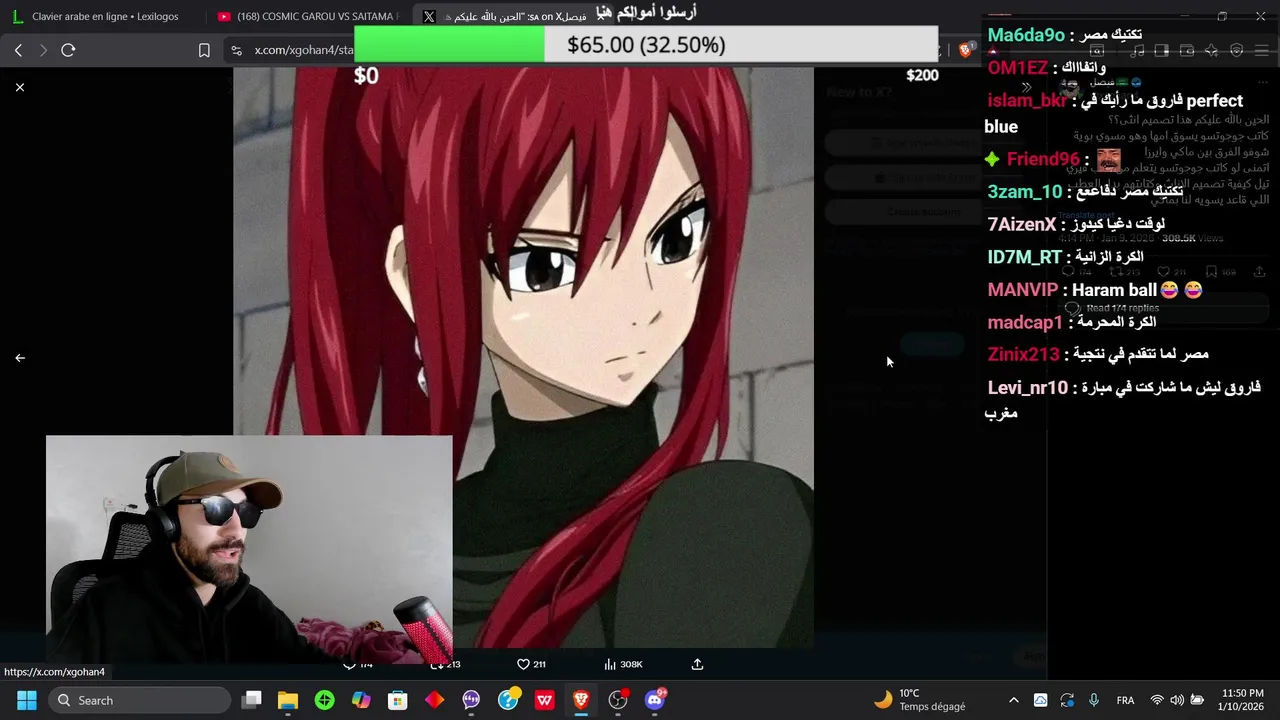Open Microsoft Store from the taskbar
1280x720 pixels.
click(x=398, y=700)
